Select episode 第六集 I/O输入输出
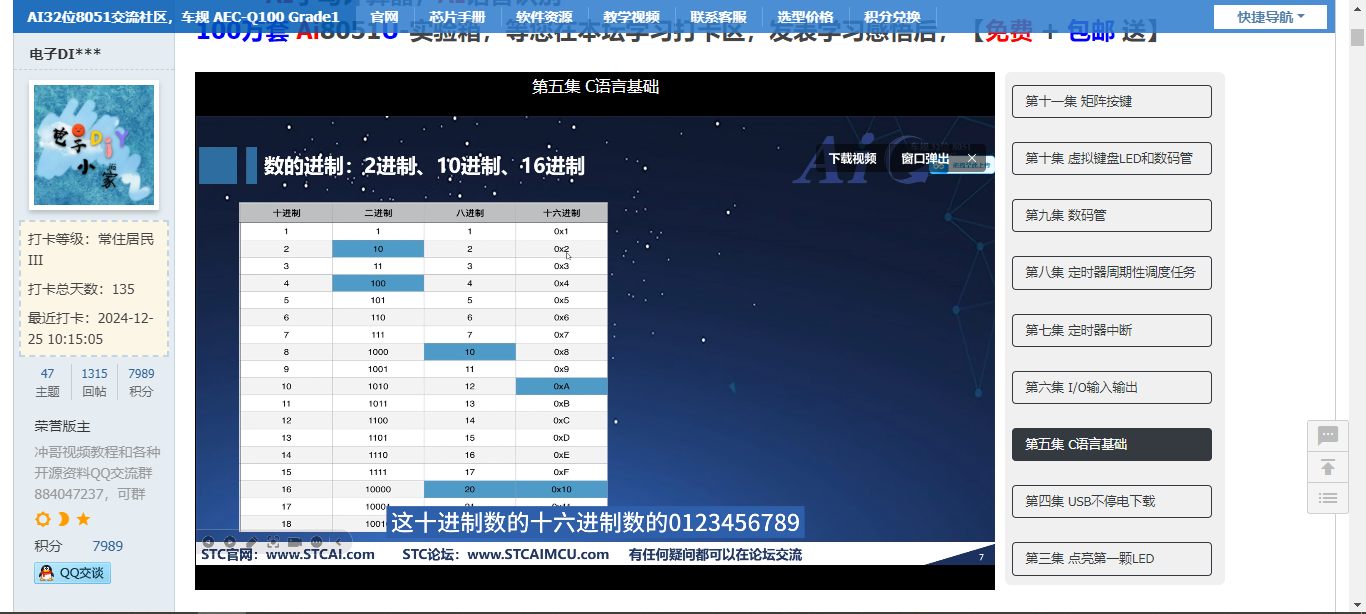 (x=1112, y=387)
